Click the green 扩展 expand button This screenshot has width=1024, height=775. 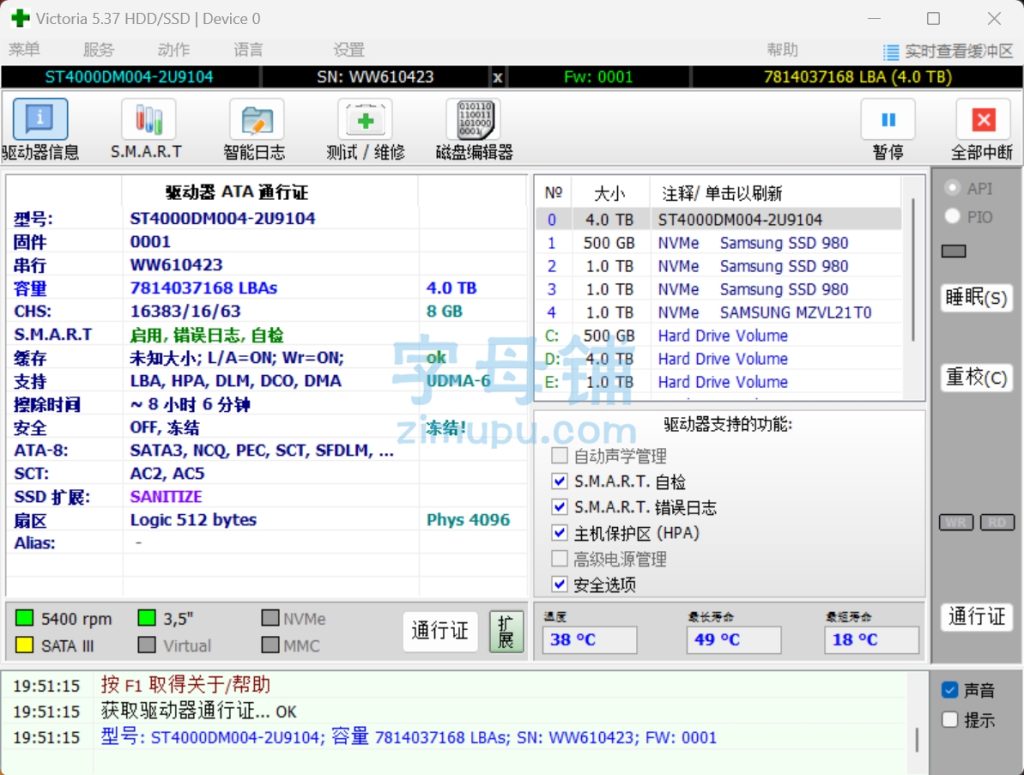506,631
